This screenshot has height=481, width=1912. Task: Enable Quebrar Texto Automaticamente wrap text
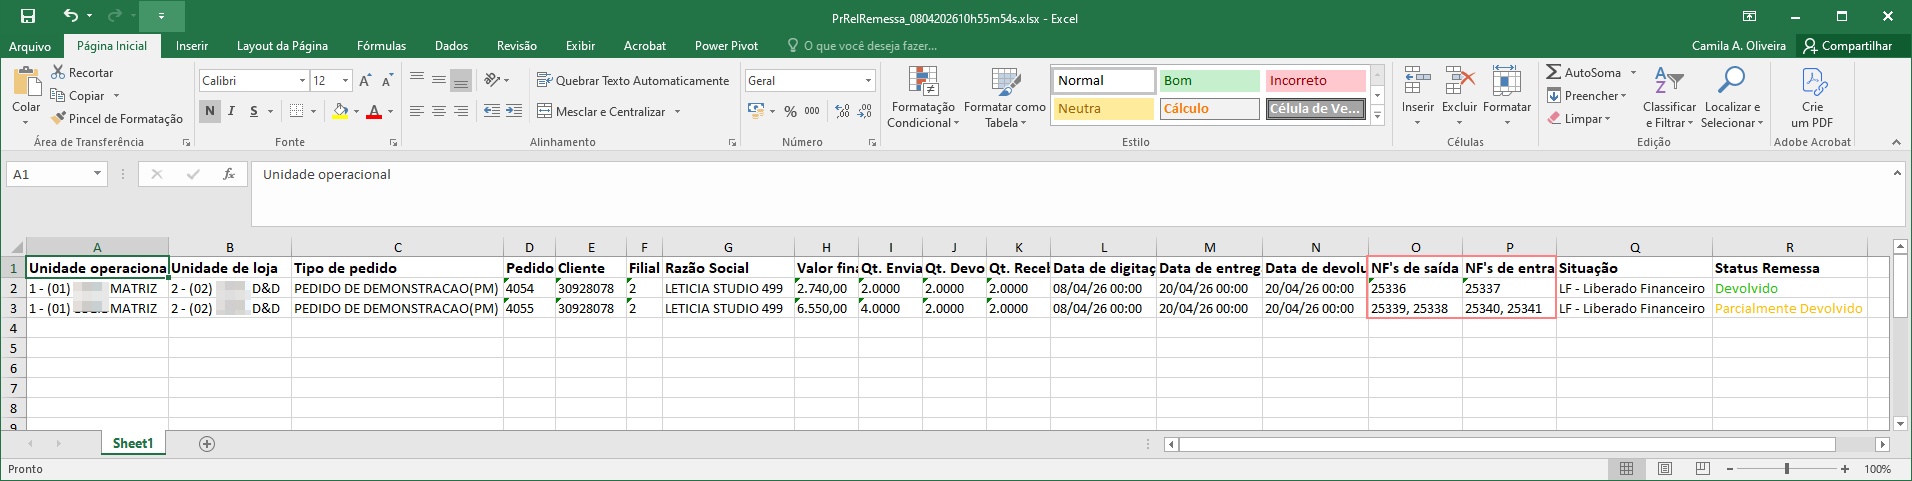pyautogui.click(x=633, y=80)
